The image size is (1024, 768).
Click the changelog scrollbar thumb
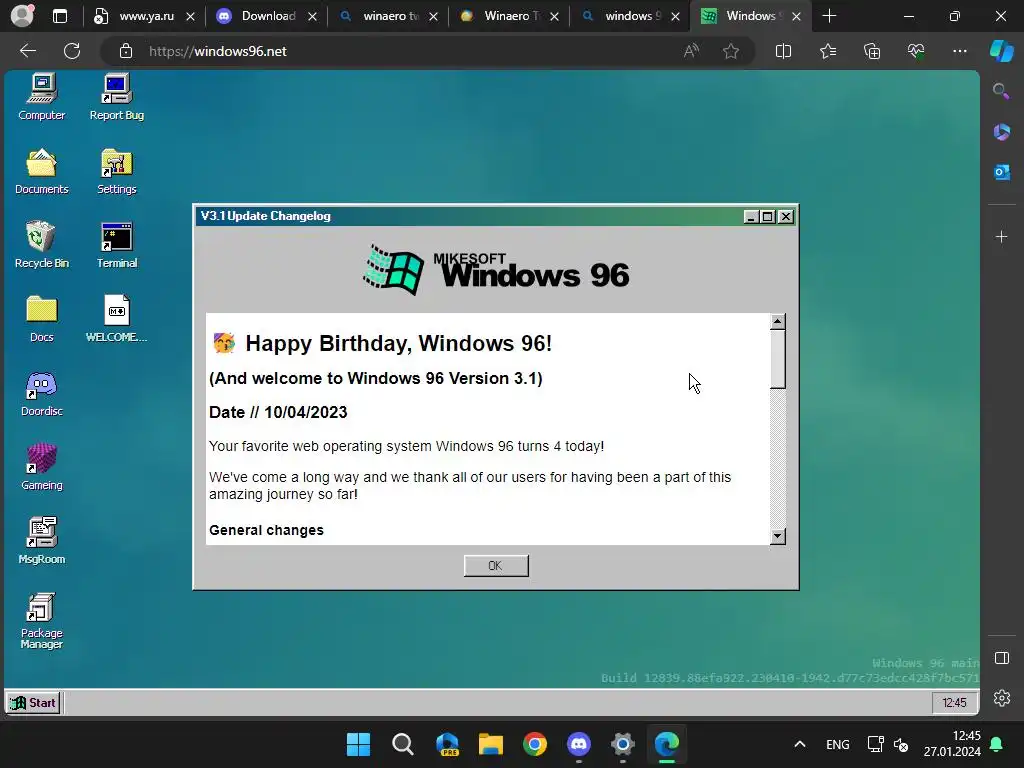(777, 359)
